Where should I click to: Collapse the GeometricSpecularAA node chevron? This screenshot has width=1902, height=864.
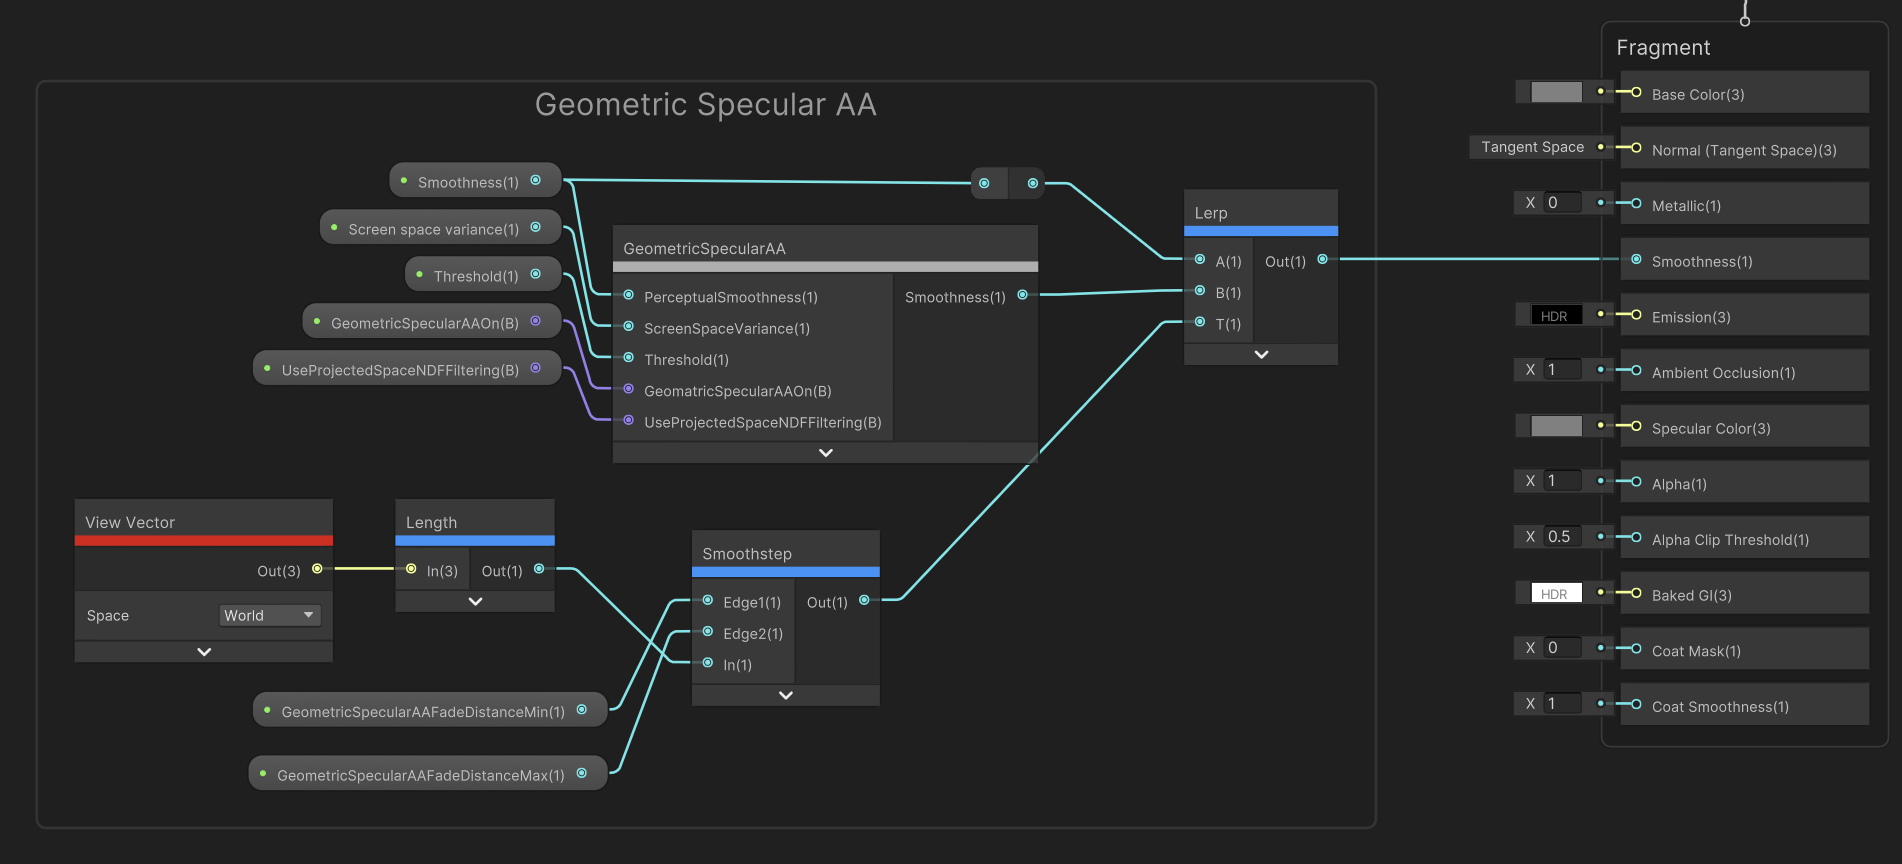825,453
